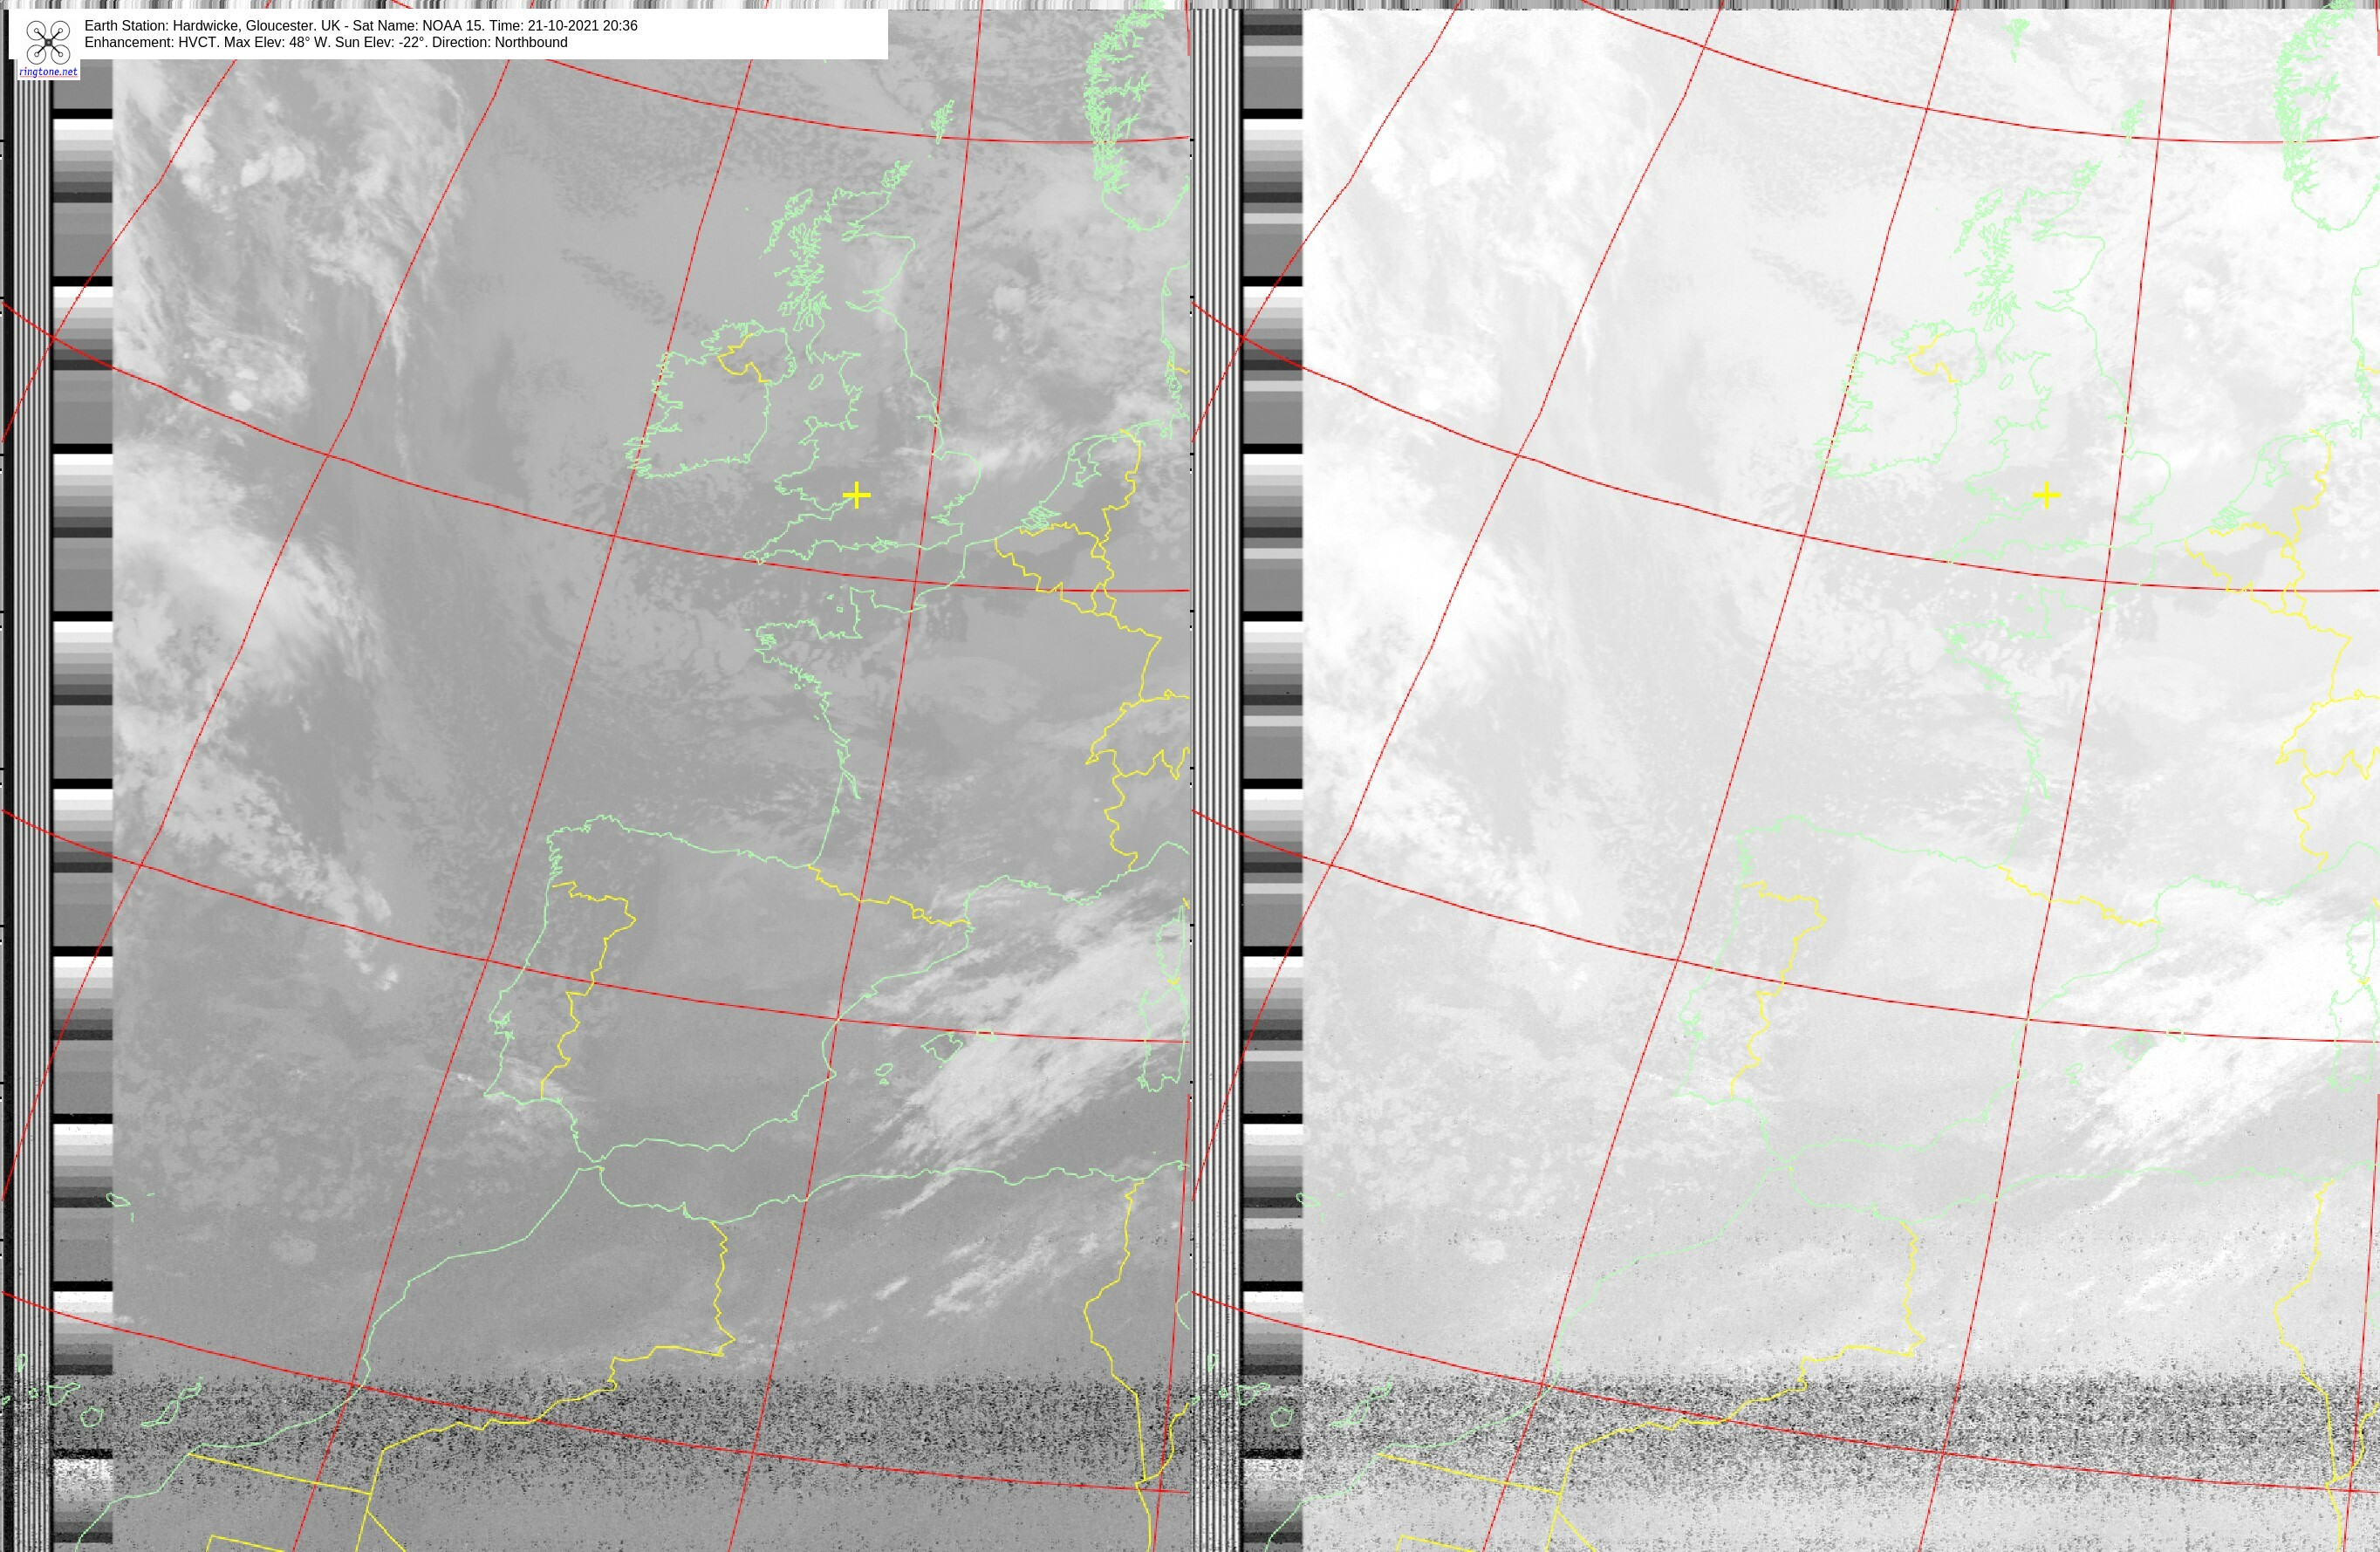Click the Shetland Islands outline on left image
This screenshot has height=1552, width=2380.
pos(941,122)
